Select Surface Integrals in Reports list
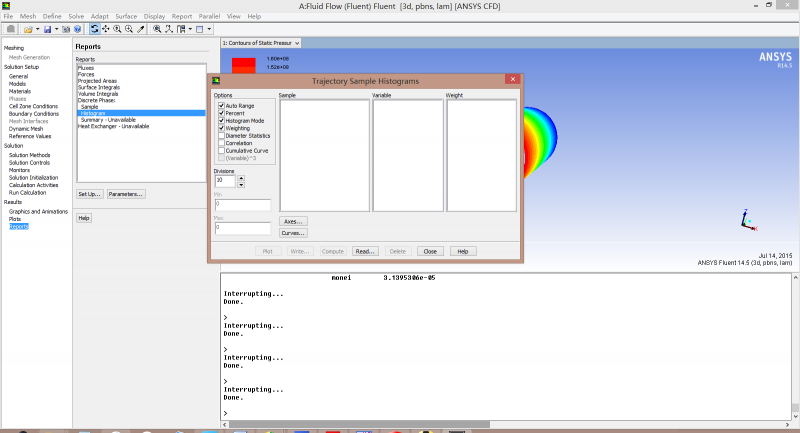The width and height of the screenshot is (800, 433). [98, 87]
